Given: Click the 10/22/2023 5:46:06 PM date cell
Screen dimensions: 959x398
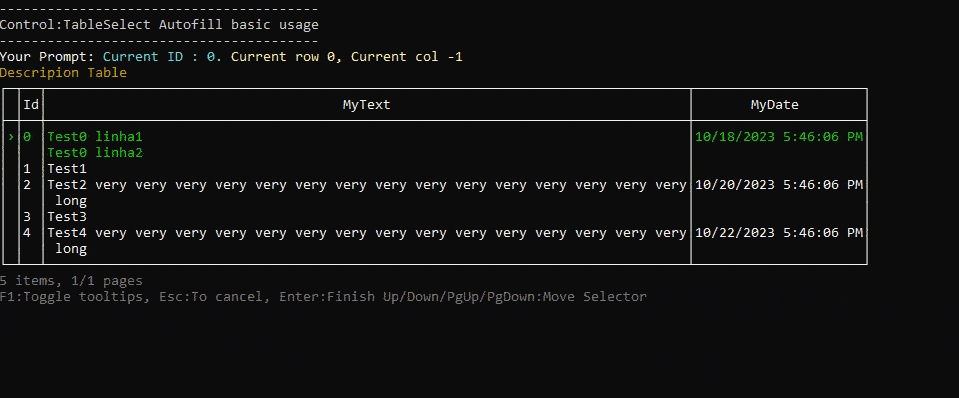Looking at the screenshot, I should tap(779, 232).
